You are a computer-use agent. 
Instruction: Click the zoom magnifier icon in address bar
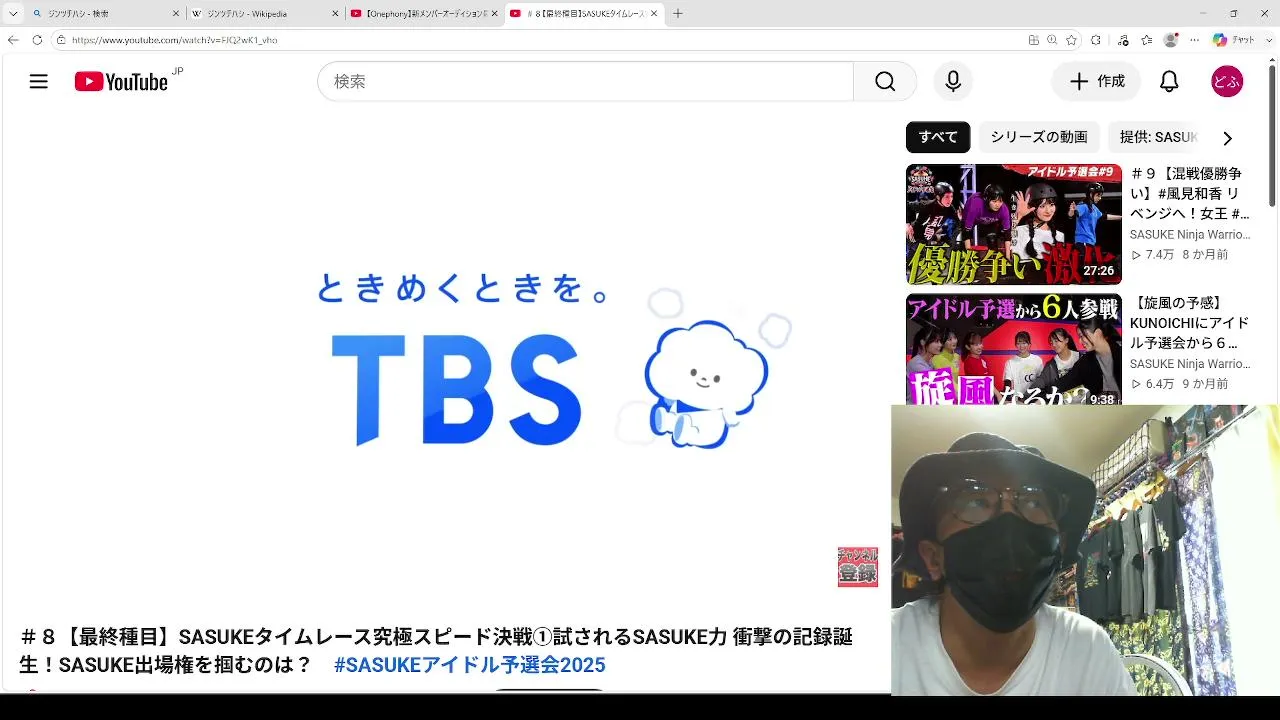click(1052, 40)
